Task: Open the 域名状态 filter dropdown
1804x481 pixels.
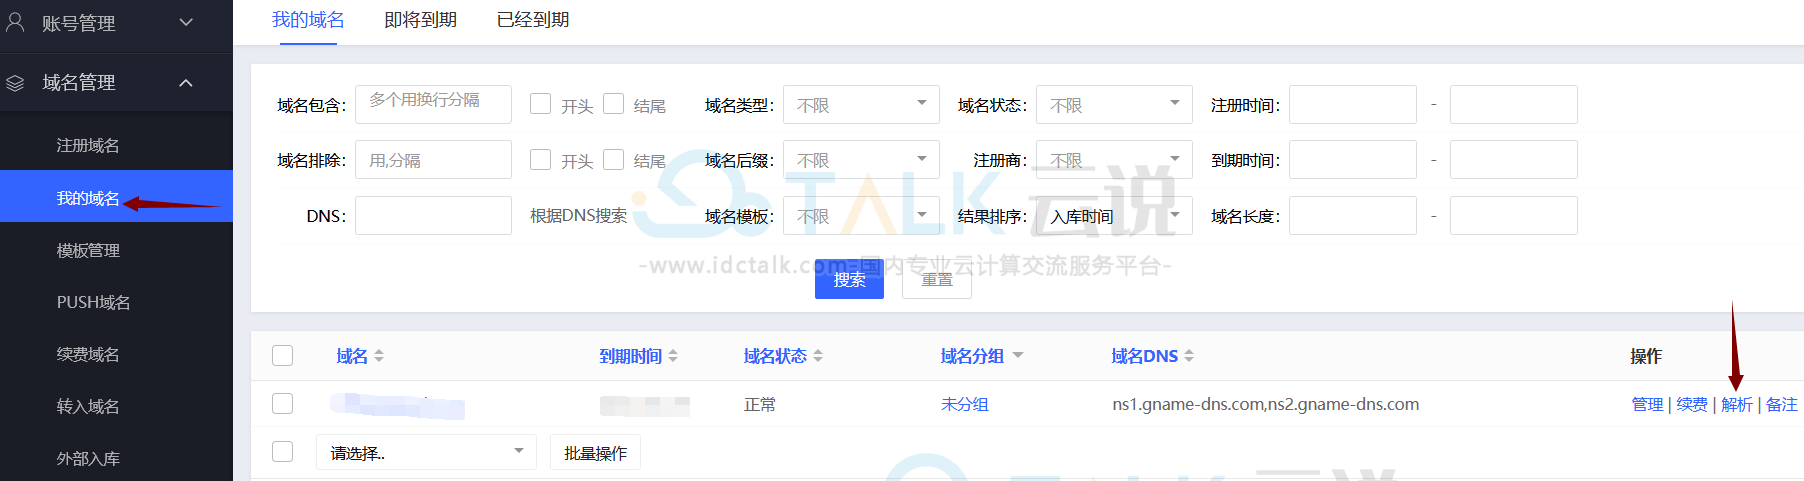Action: click(x=1114, y=105)
